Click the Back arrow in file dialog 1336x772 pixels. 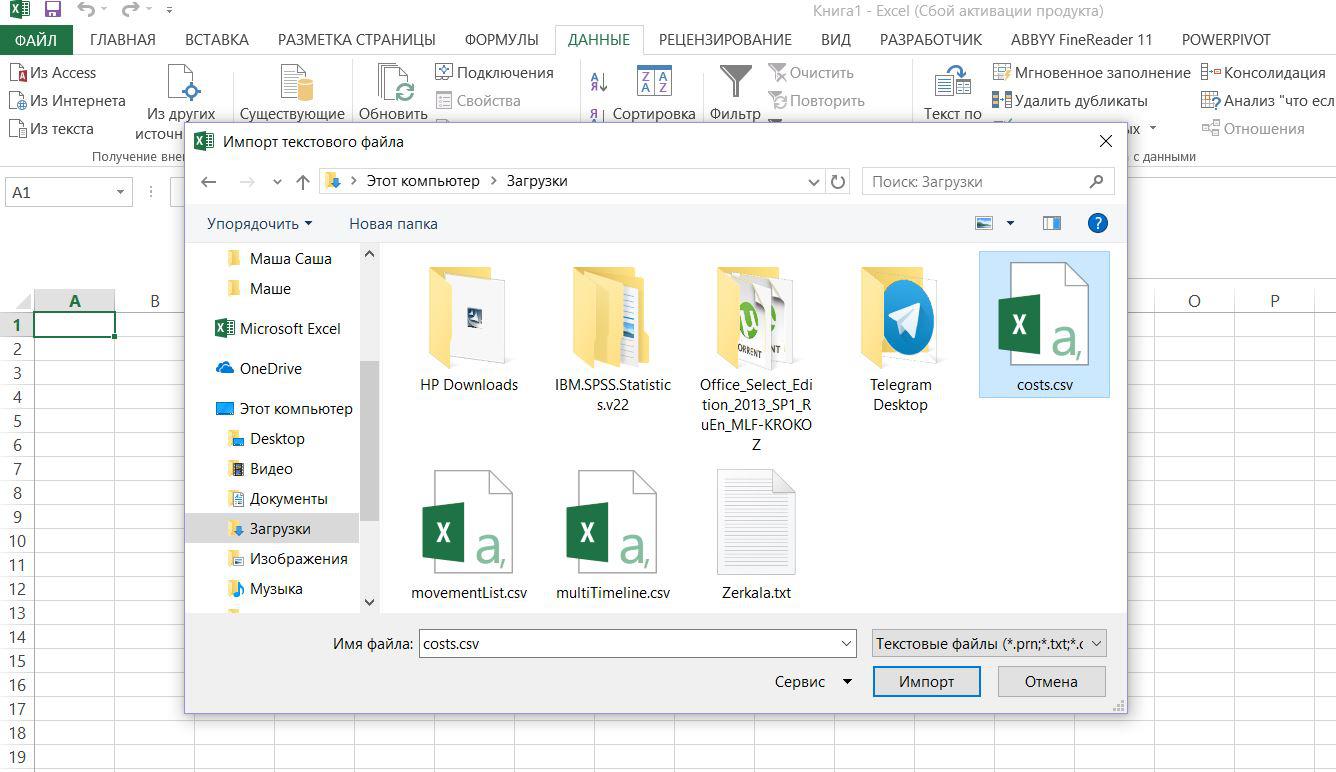(x=208, y=182)
